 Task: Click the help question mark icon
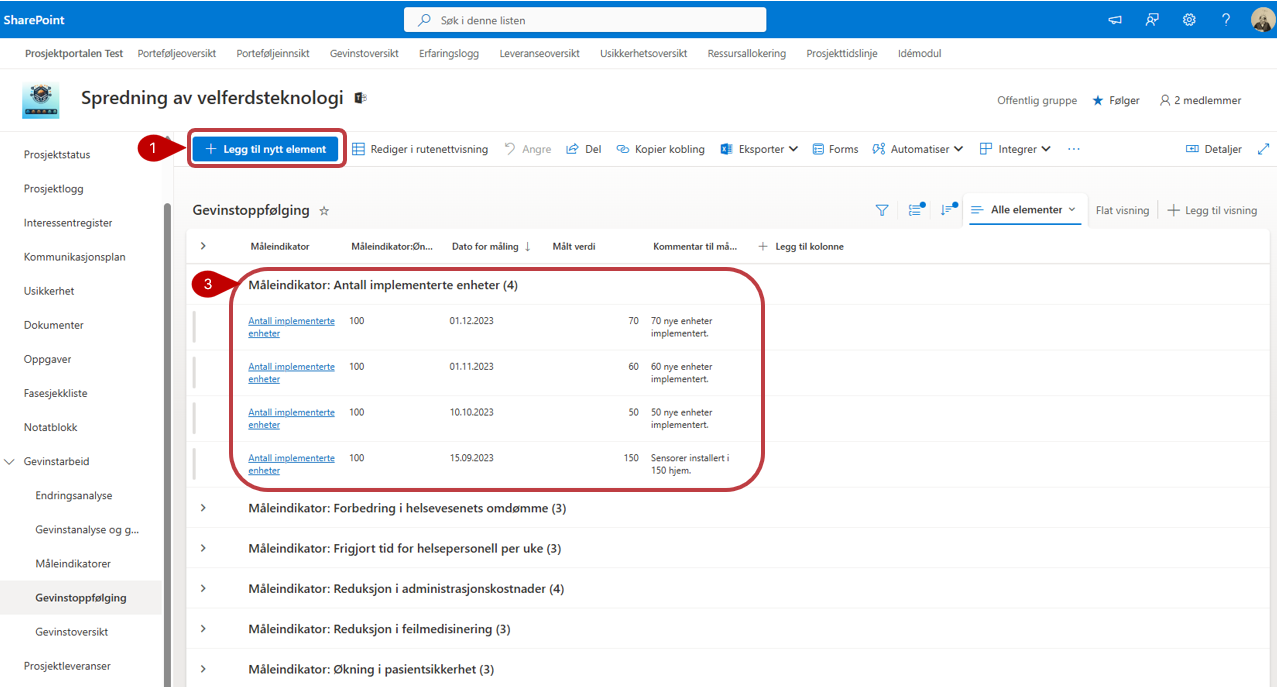[1226, 19]
